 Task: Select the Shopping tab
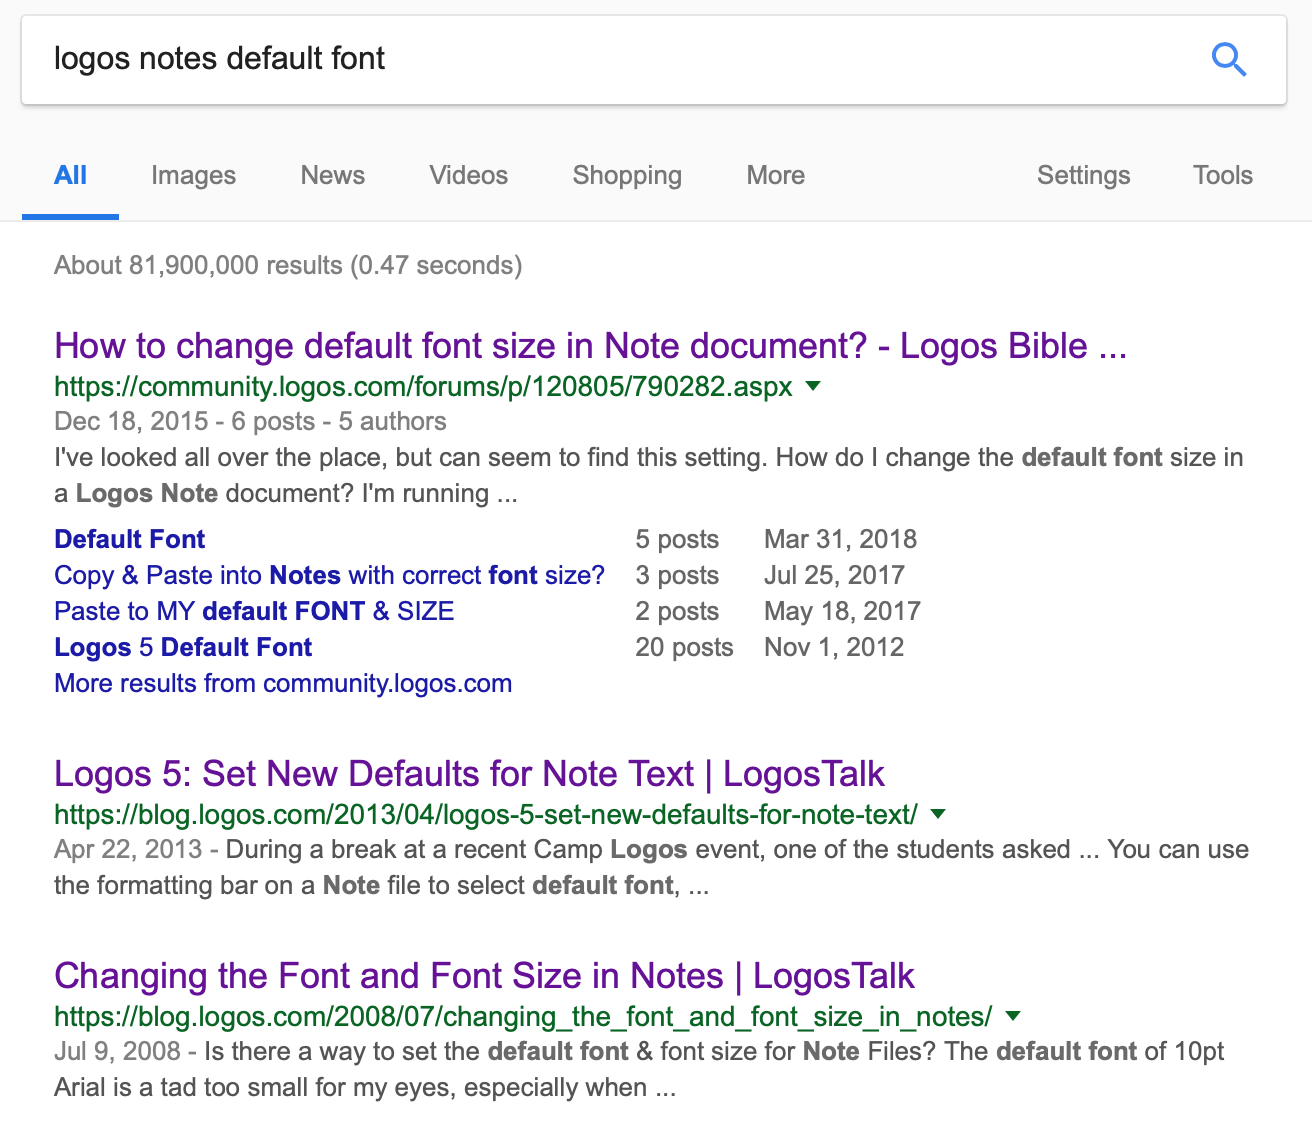pos(627,175)
